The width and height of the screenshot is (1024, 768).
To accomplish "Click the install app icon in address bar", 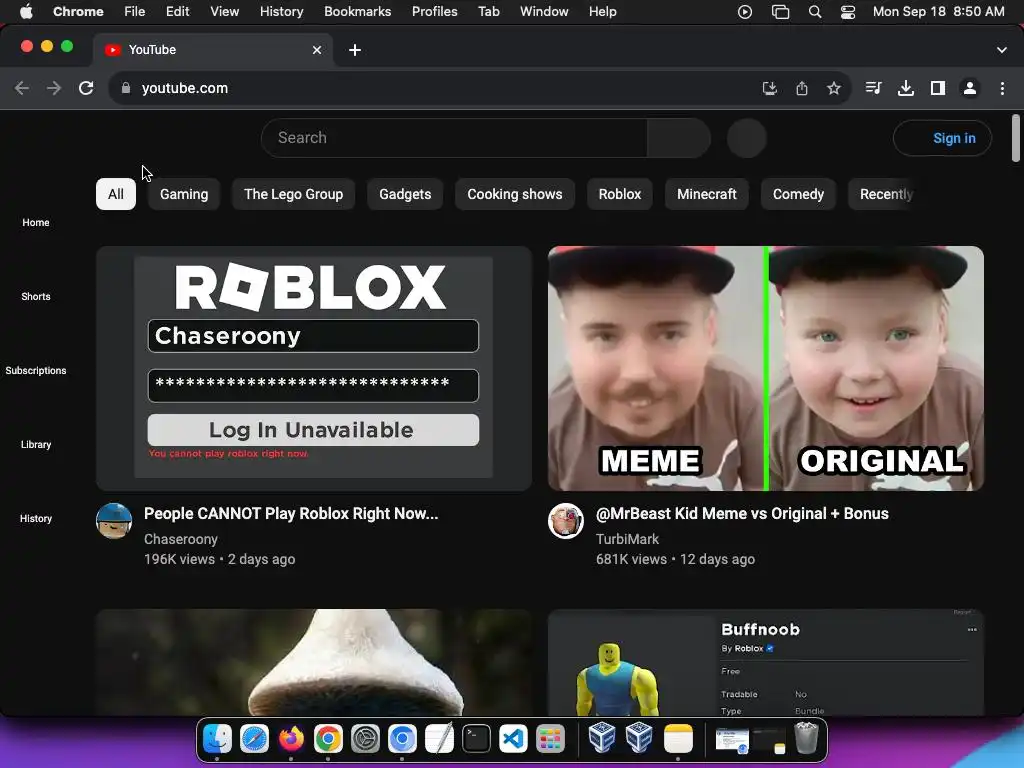I will (770, 88).
